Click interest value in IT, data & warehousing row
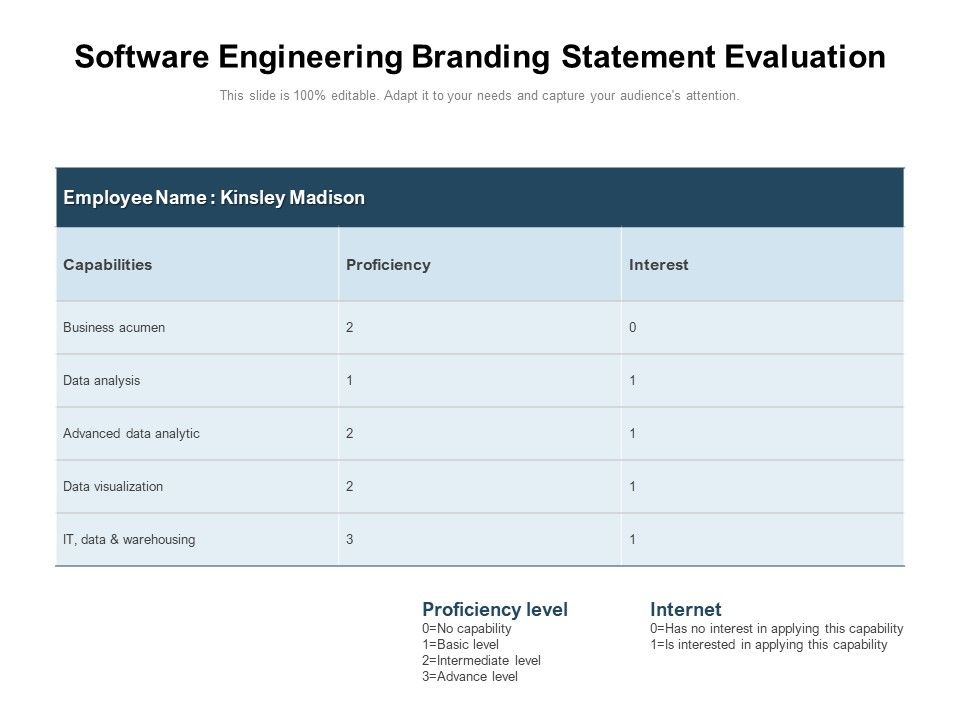 point(632,539)
